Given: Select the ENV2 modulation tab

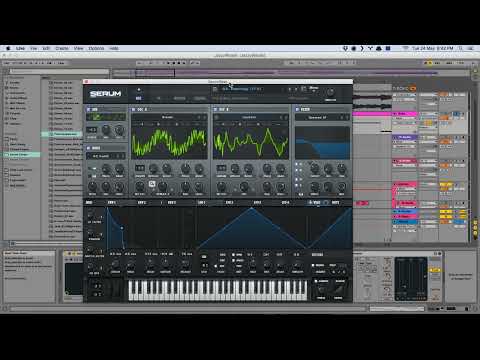Looking at the screenshot, I should click(x=142, y=202).
